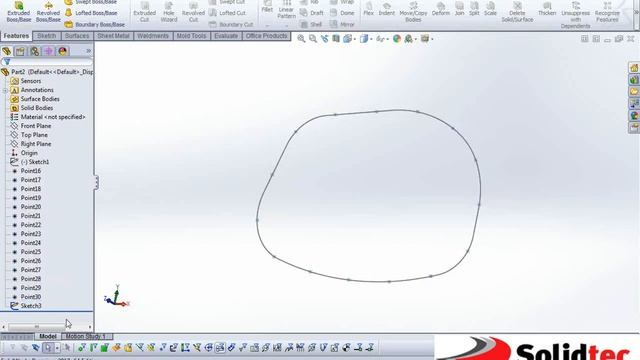Open the PropertyManager panel tab
The height and width of the screenshot is (360, 640).
tap(20, 51)
